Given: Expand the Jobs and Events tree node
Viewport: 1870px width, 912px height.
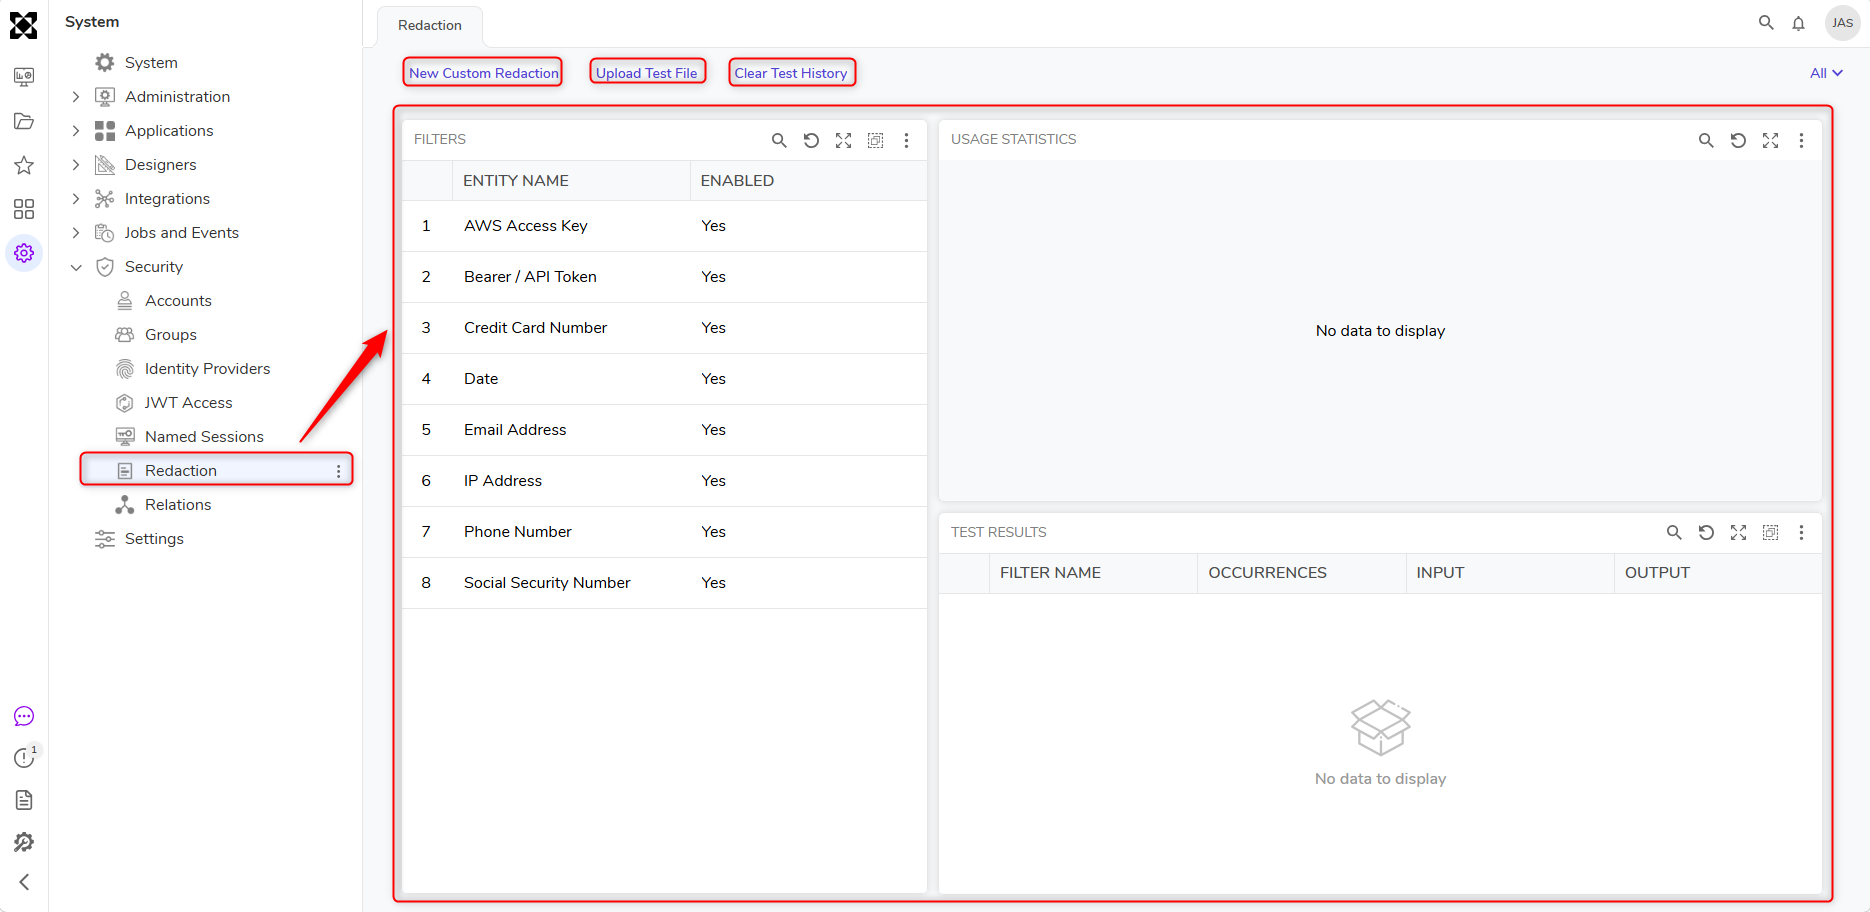Looking at the screenshot, I should (76, 233).
